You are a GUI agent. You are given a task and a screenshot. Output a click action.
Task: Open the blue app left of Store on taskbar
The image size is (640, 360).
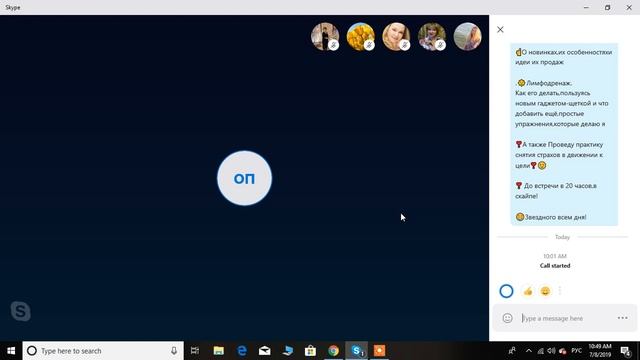coord(287,351)
